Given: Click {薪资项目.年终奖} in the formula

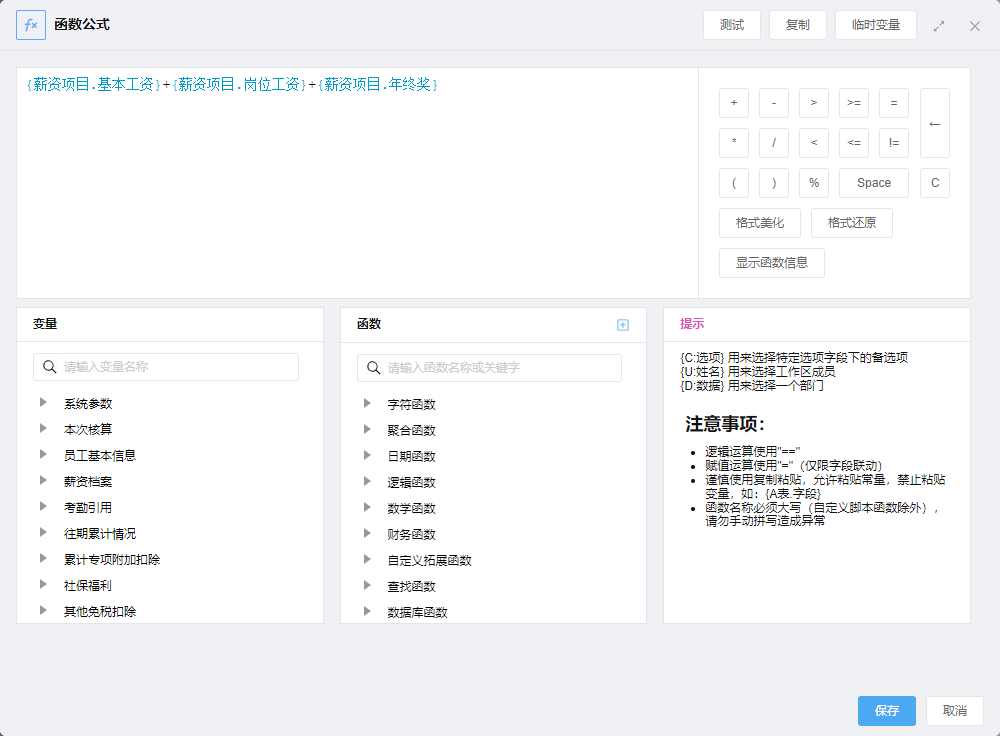Looking at the screenshot, I should pyautogui.click(x=378, y=84).
